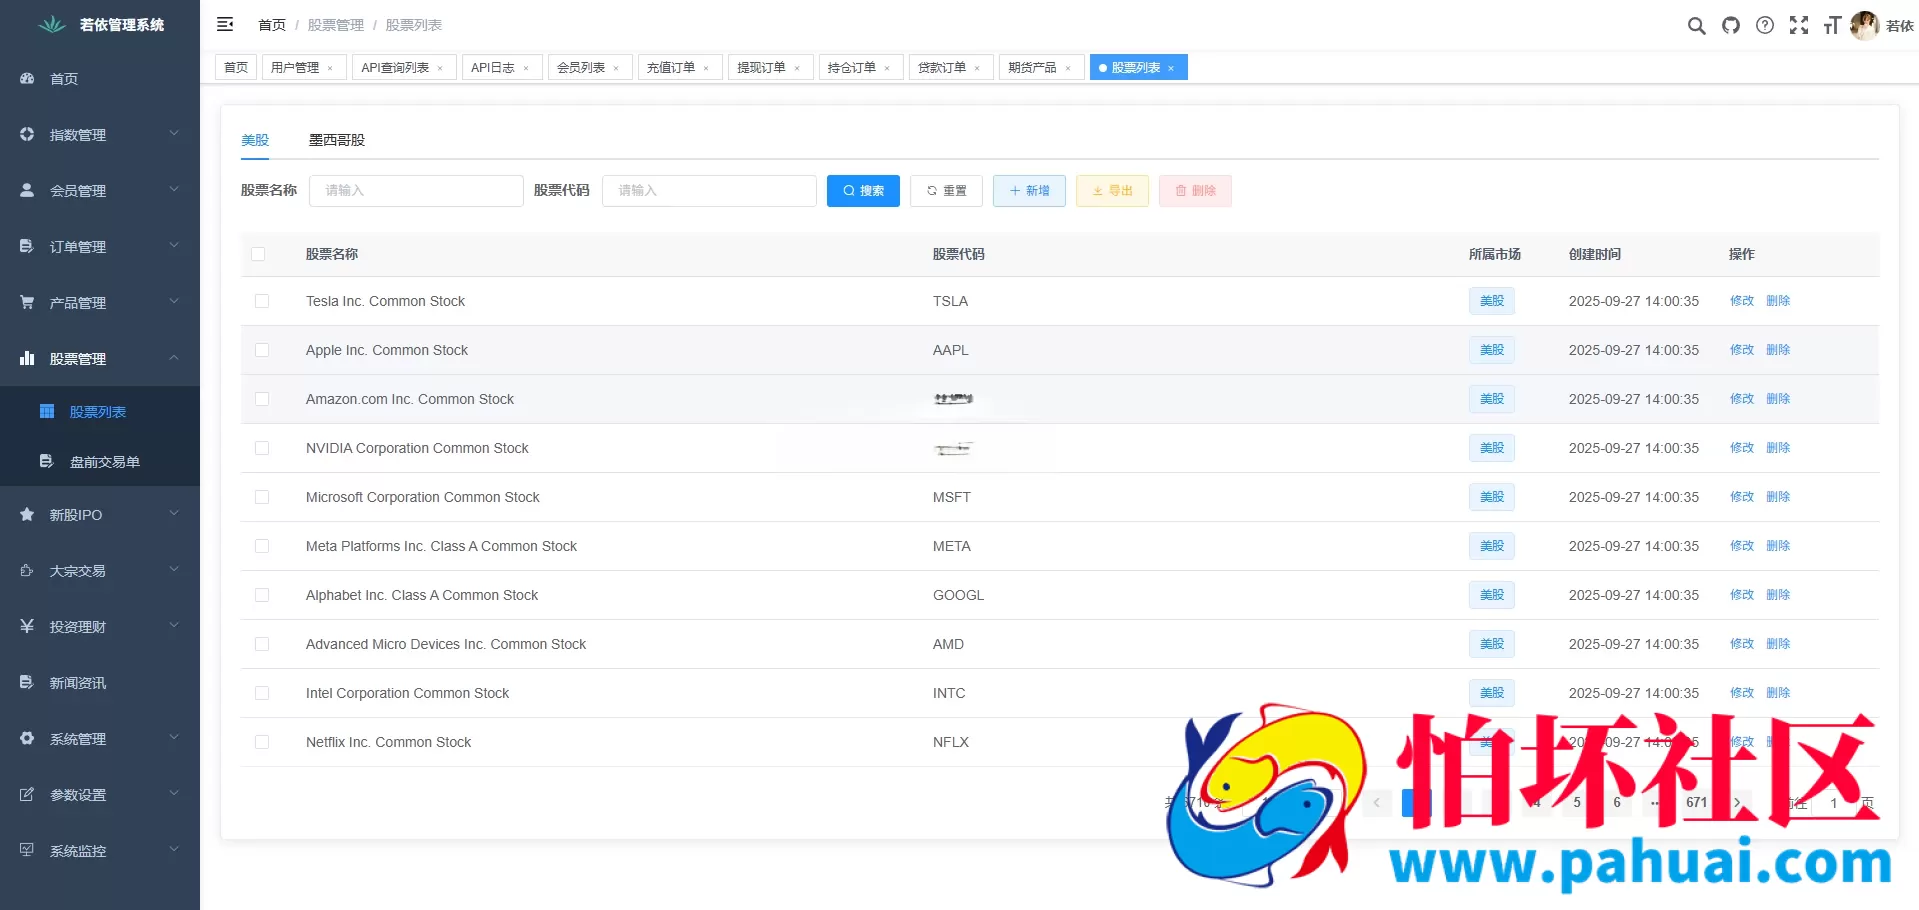Image resolution: width=1919 pixels, height=910 pixels.
Task: Check the Meta Platforms row checkbox
Action: 262,546
